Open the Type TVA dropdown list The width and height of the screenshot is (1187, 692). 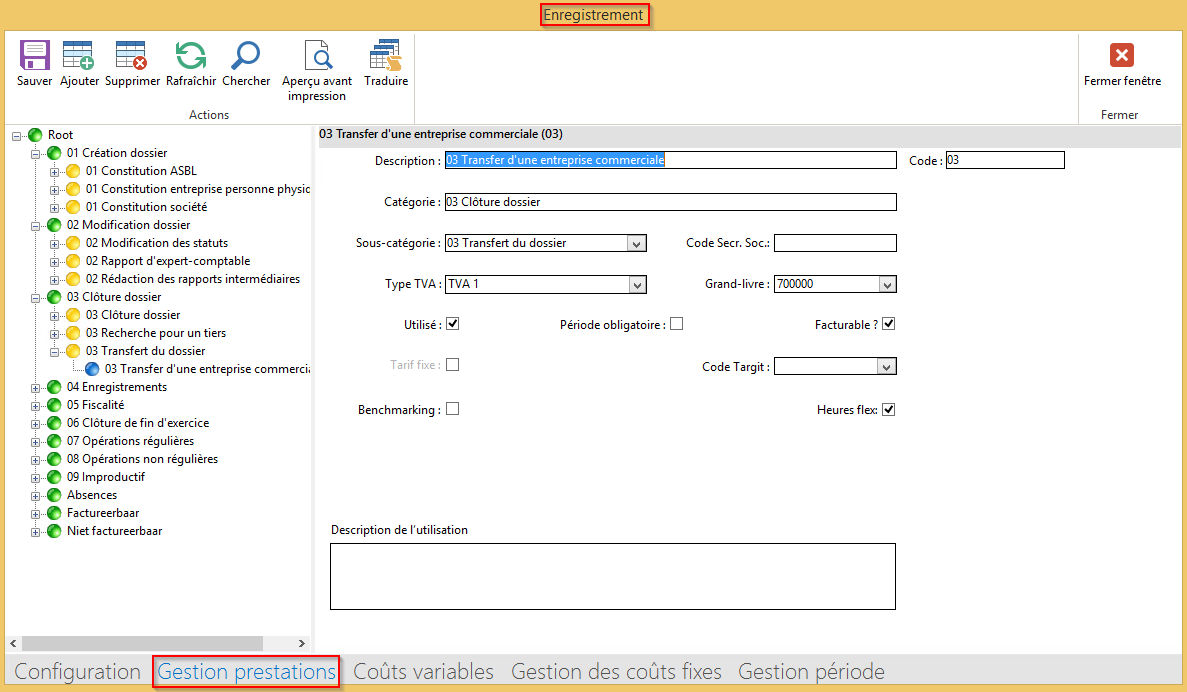(637, 285)
